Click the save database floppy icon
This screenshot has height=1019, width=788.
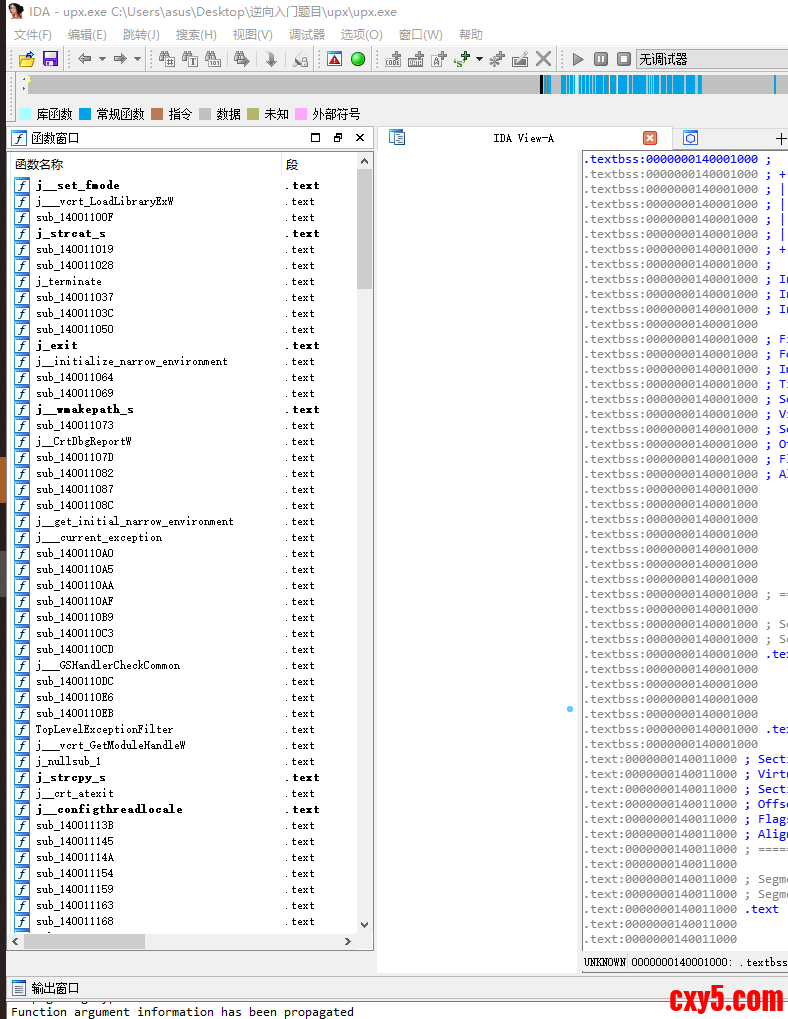(x=49, y=59)
